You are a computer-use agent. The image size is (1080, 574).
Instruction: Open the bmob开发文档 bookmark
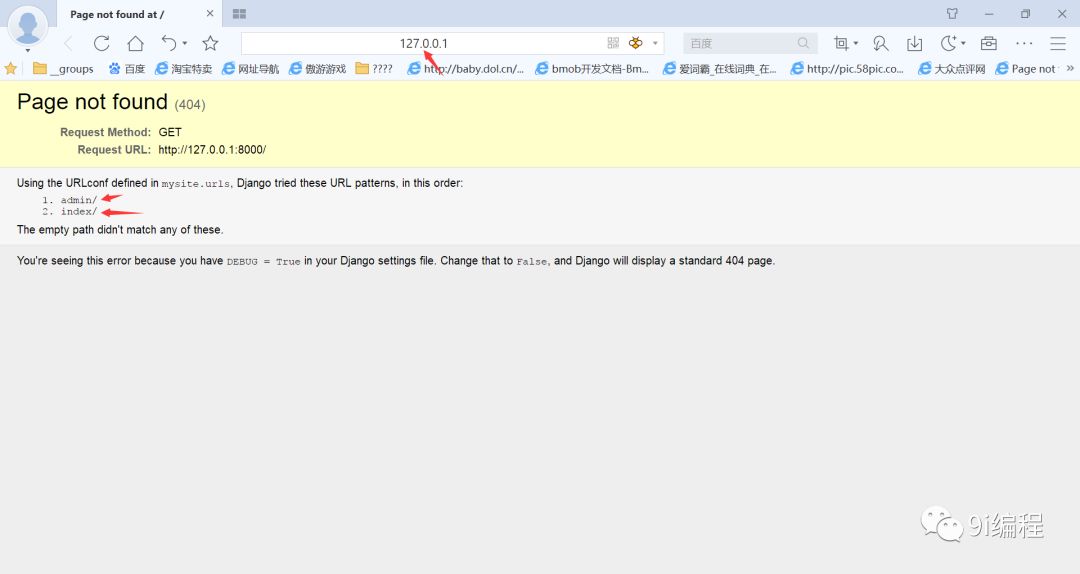tap(592, 69)
